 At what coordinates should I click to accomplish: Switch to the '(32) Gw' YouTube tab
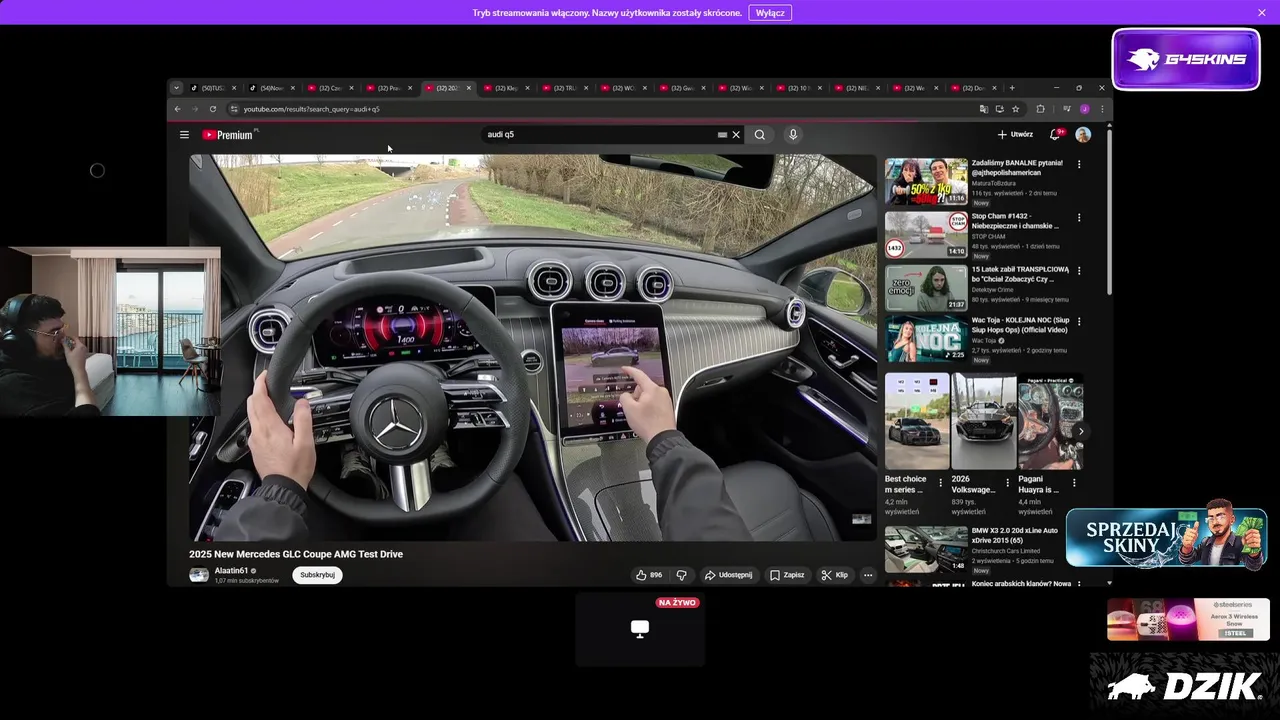click(682, 88)
